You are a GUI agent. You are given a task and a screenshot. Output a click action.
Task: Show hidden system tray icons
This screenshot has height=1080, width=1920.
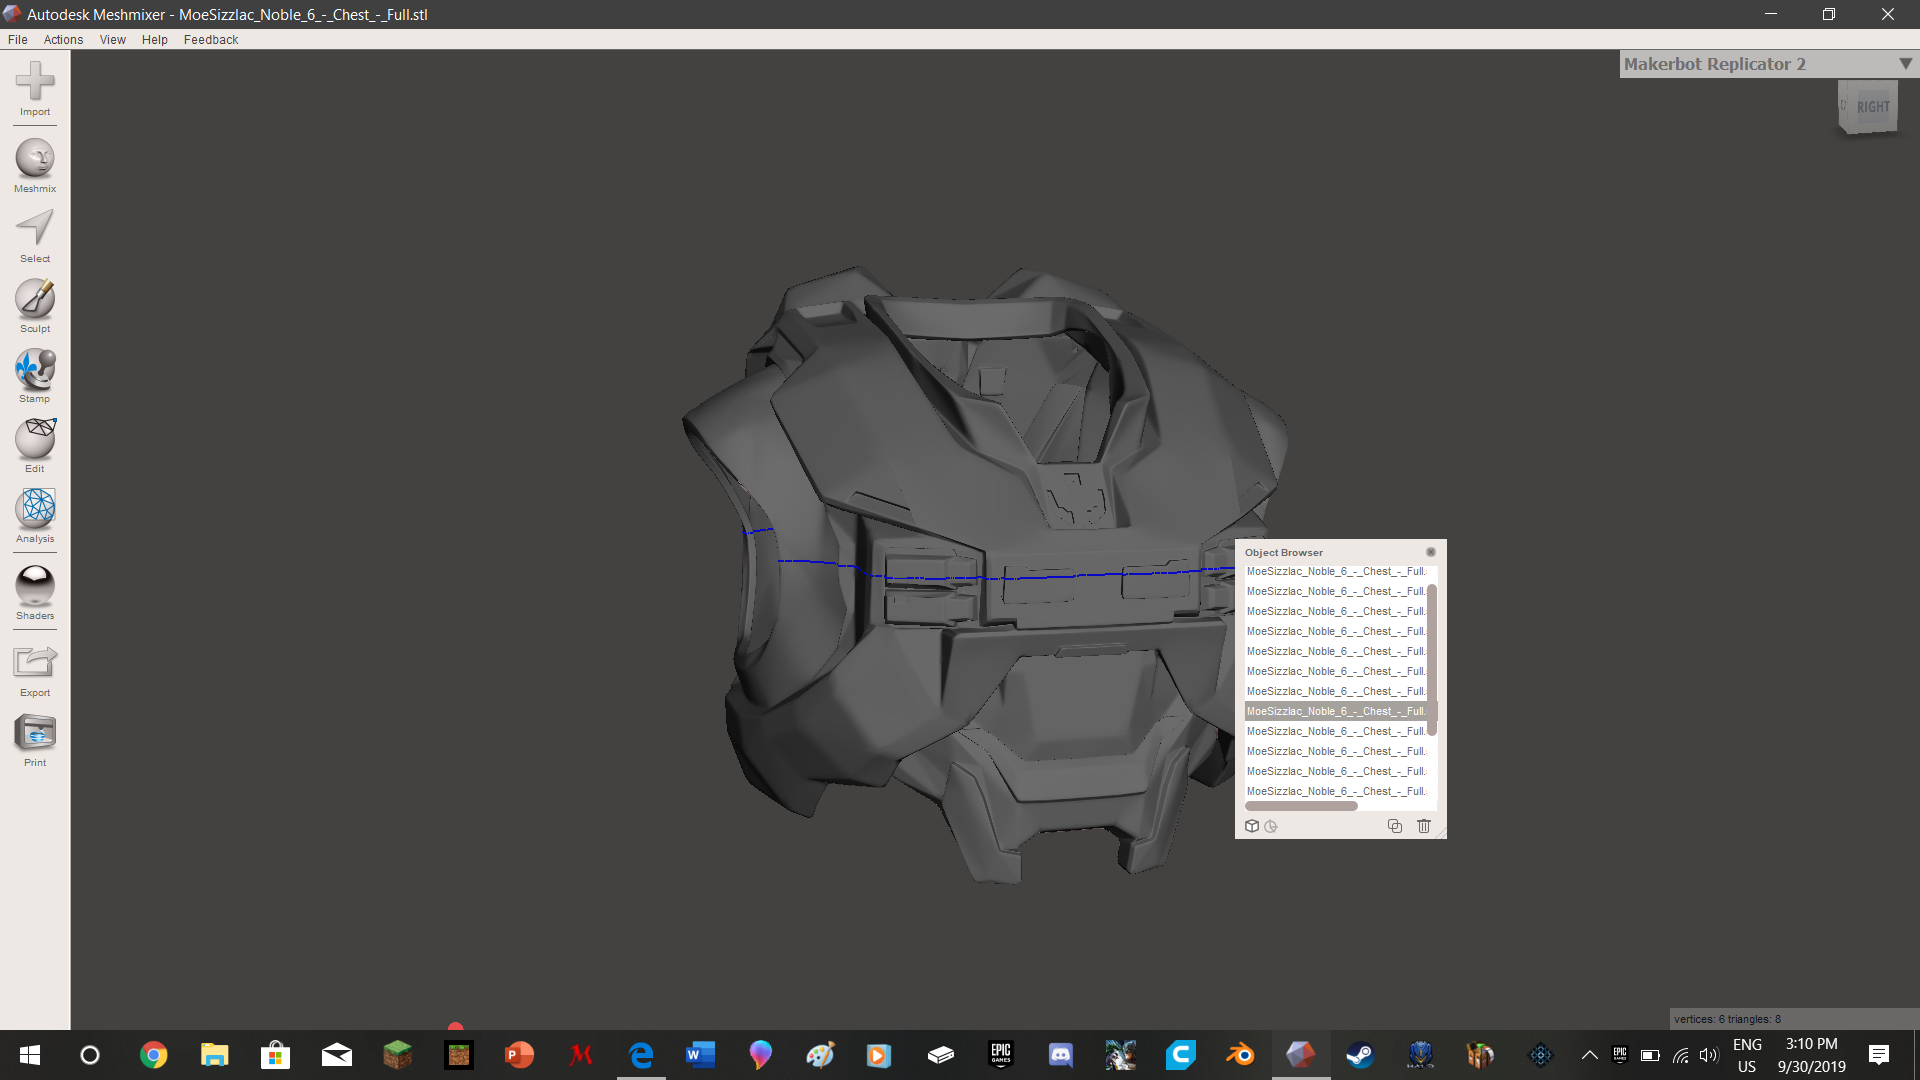coord(1589,1055)
